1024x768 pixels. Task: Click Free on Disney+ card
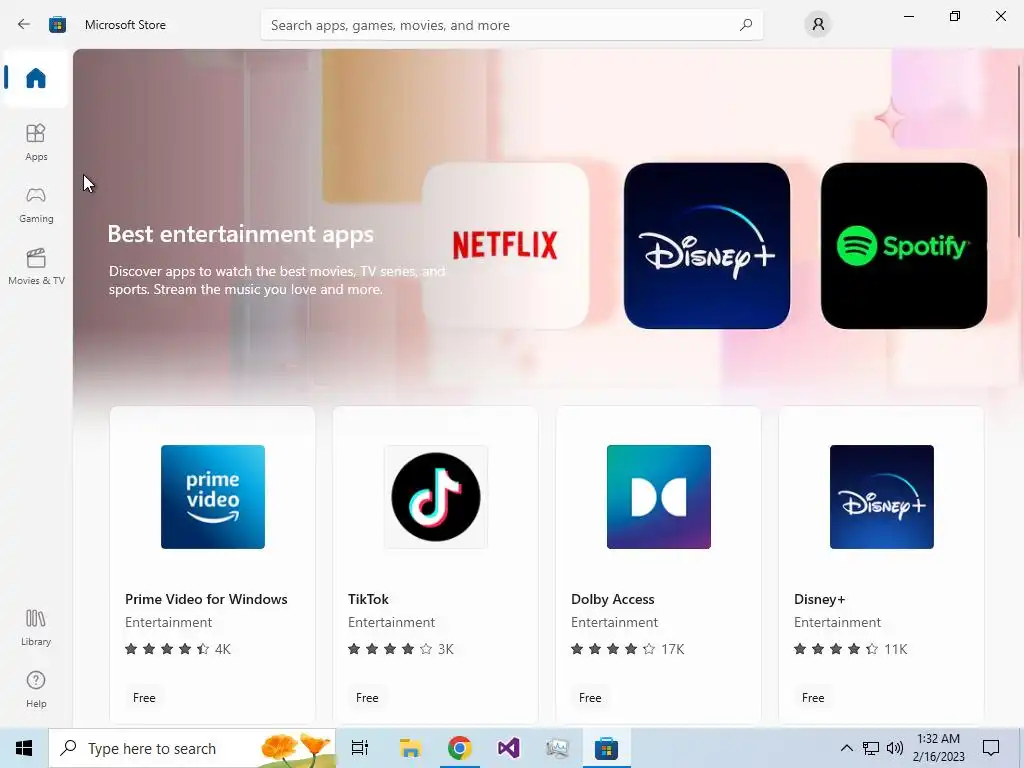pos(813,697)
